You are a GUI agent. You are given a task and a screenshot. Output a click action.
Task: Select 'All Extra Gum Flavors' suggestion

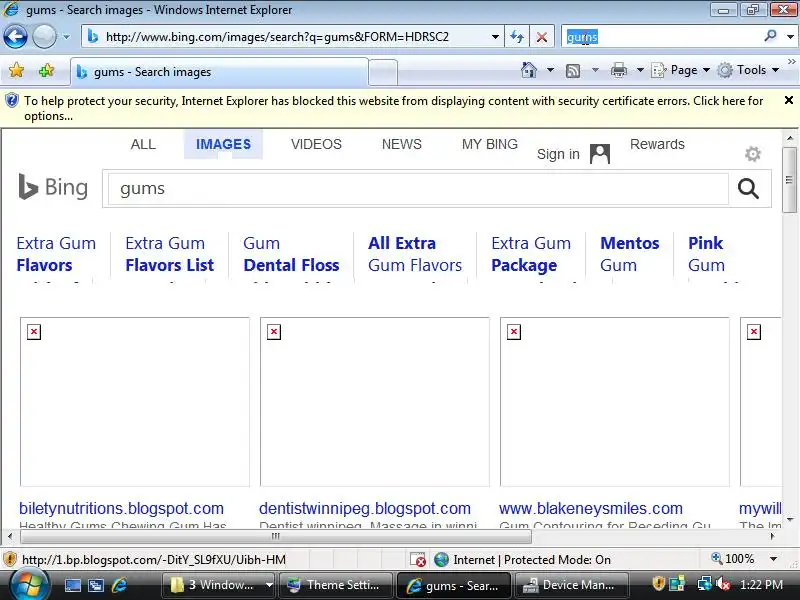pos(415,254)
